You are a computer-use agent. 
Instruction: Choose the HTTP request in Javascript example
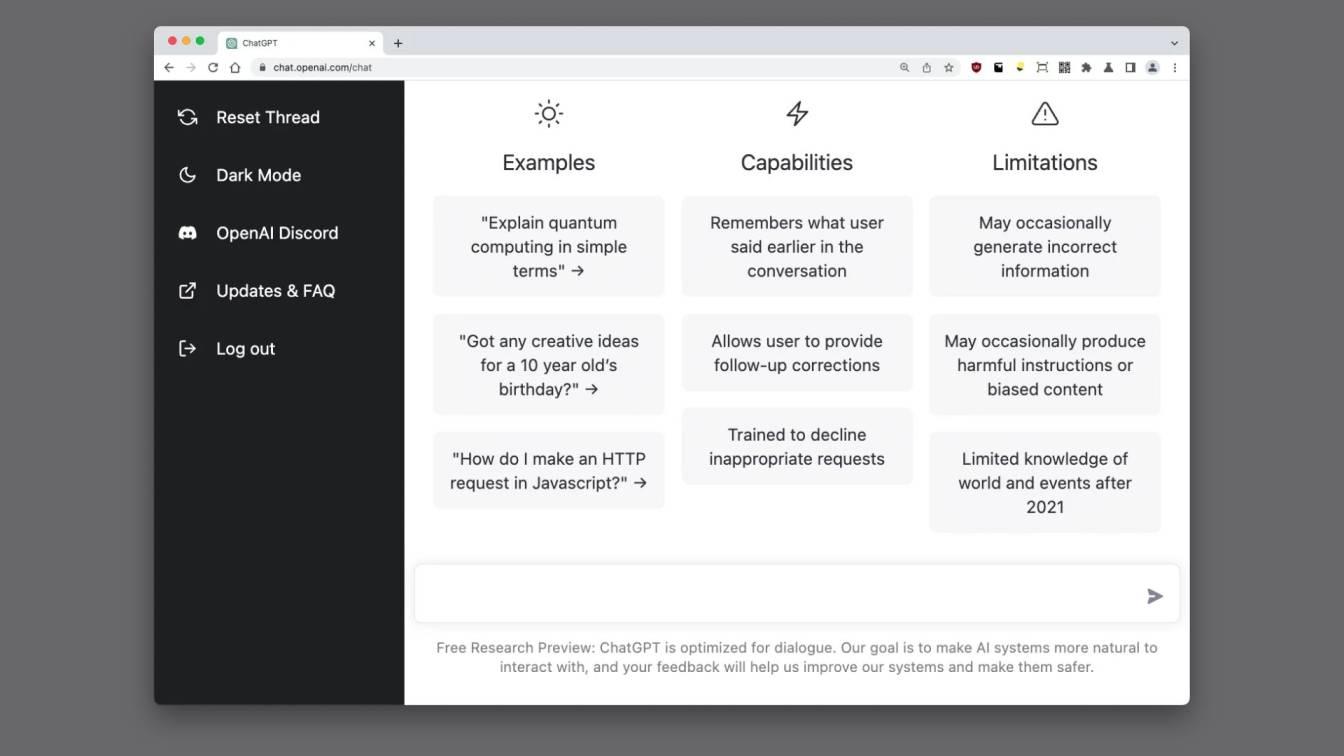coord(548,470)
